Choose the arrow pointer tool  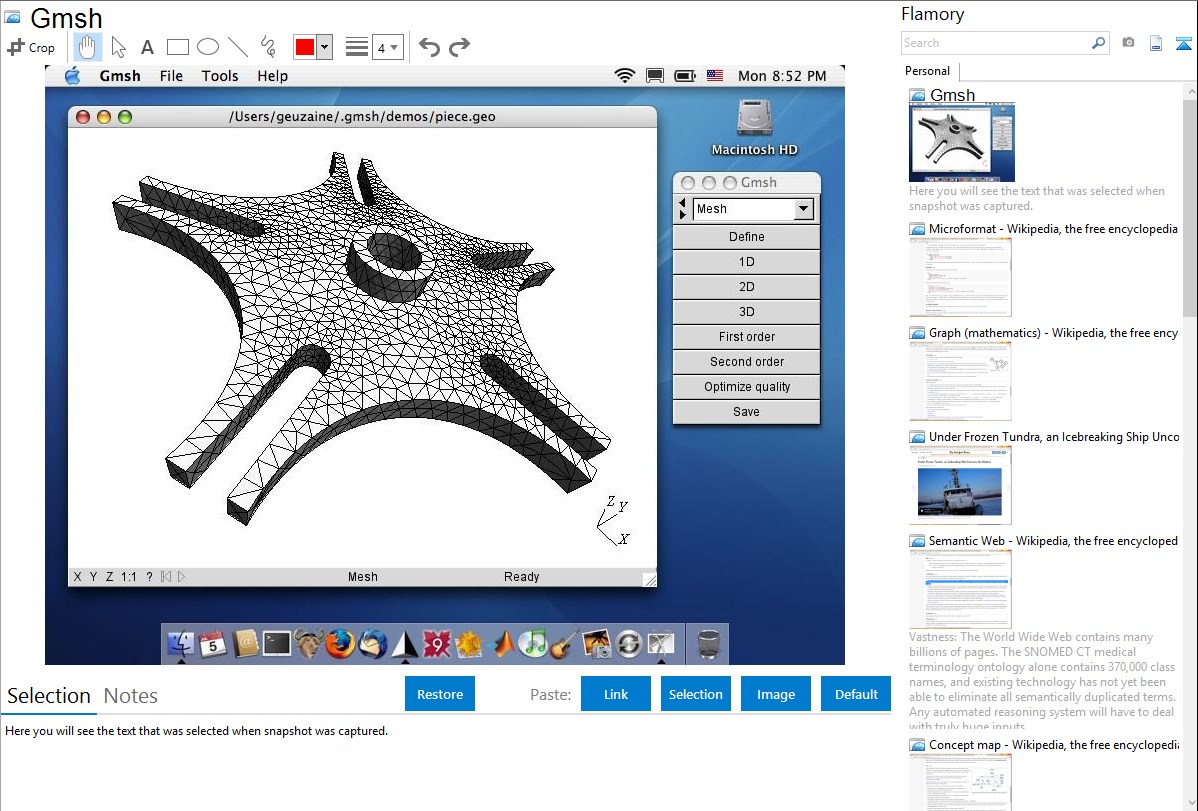(119, 47)
